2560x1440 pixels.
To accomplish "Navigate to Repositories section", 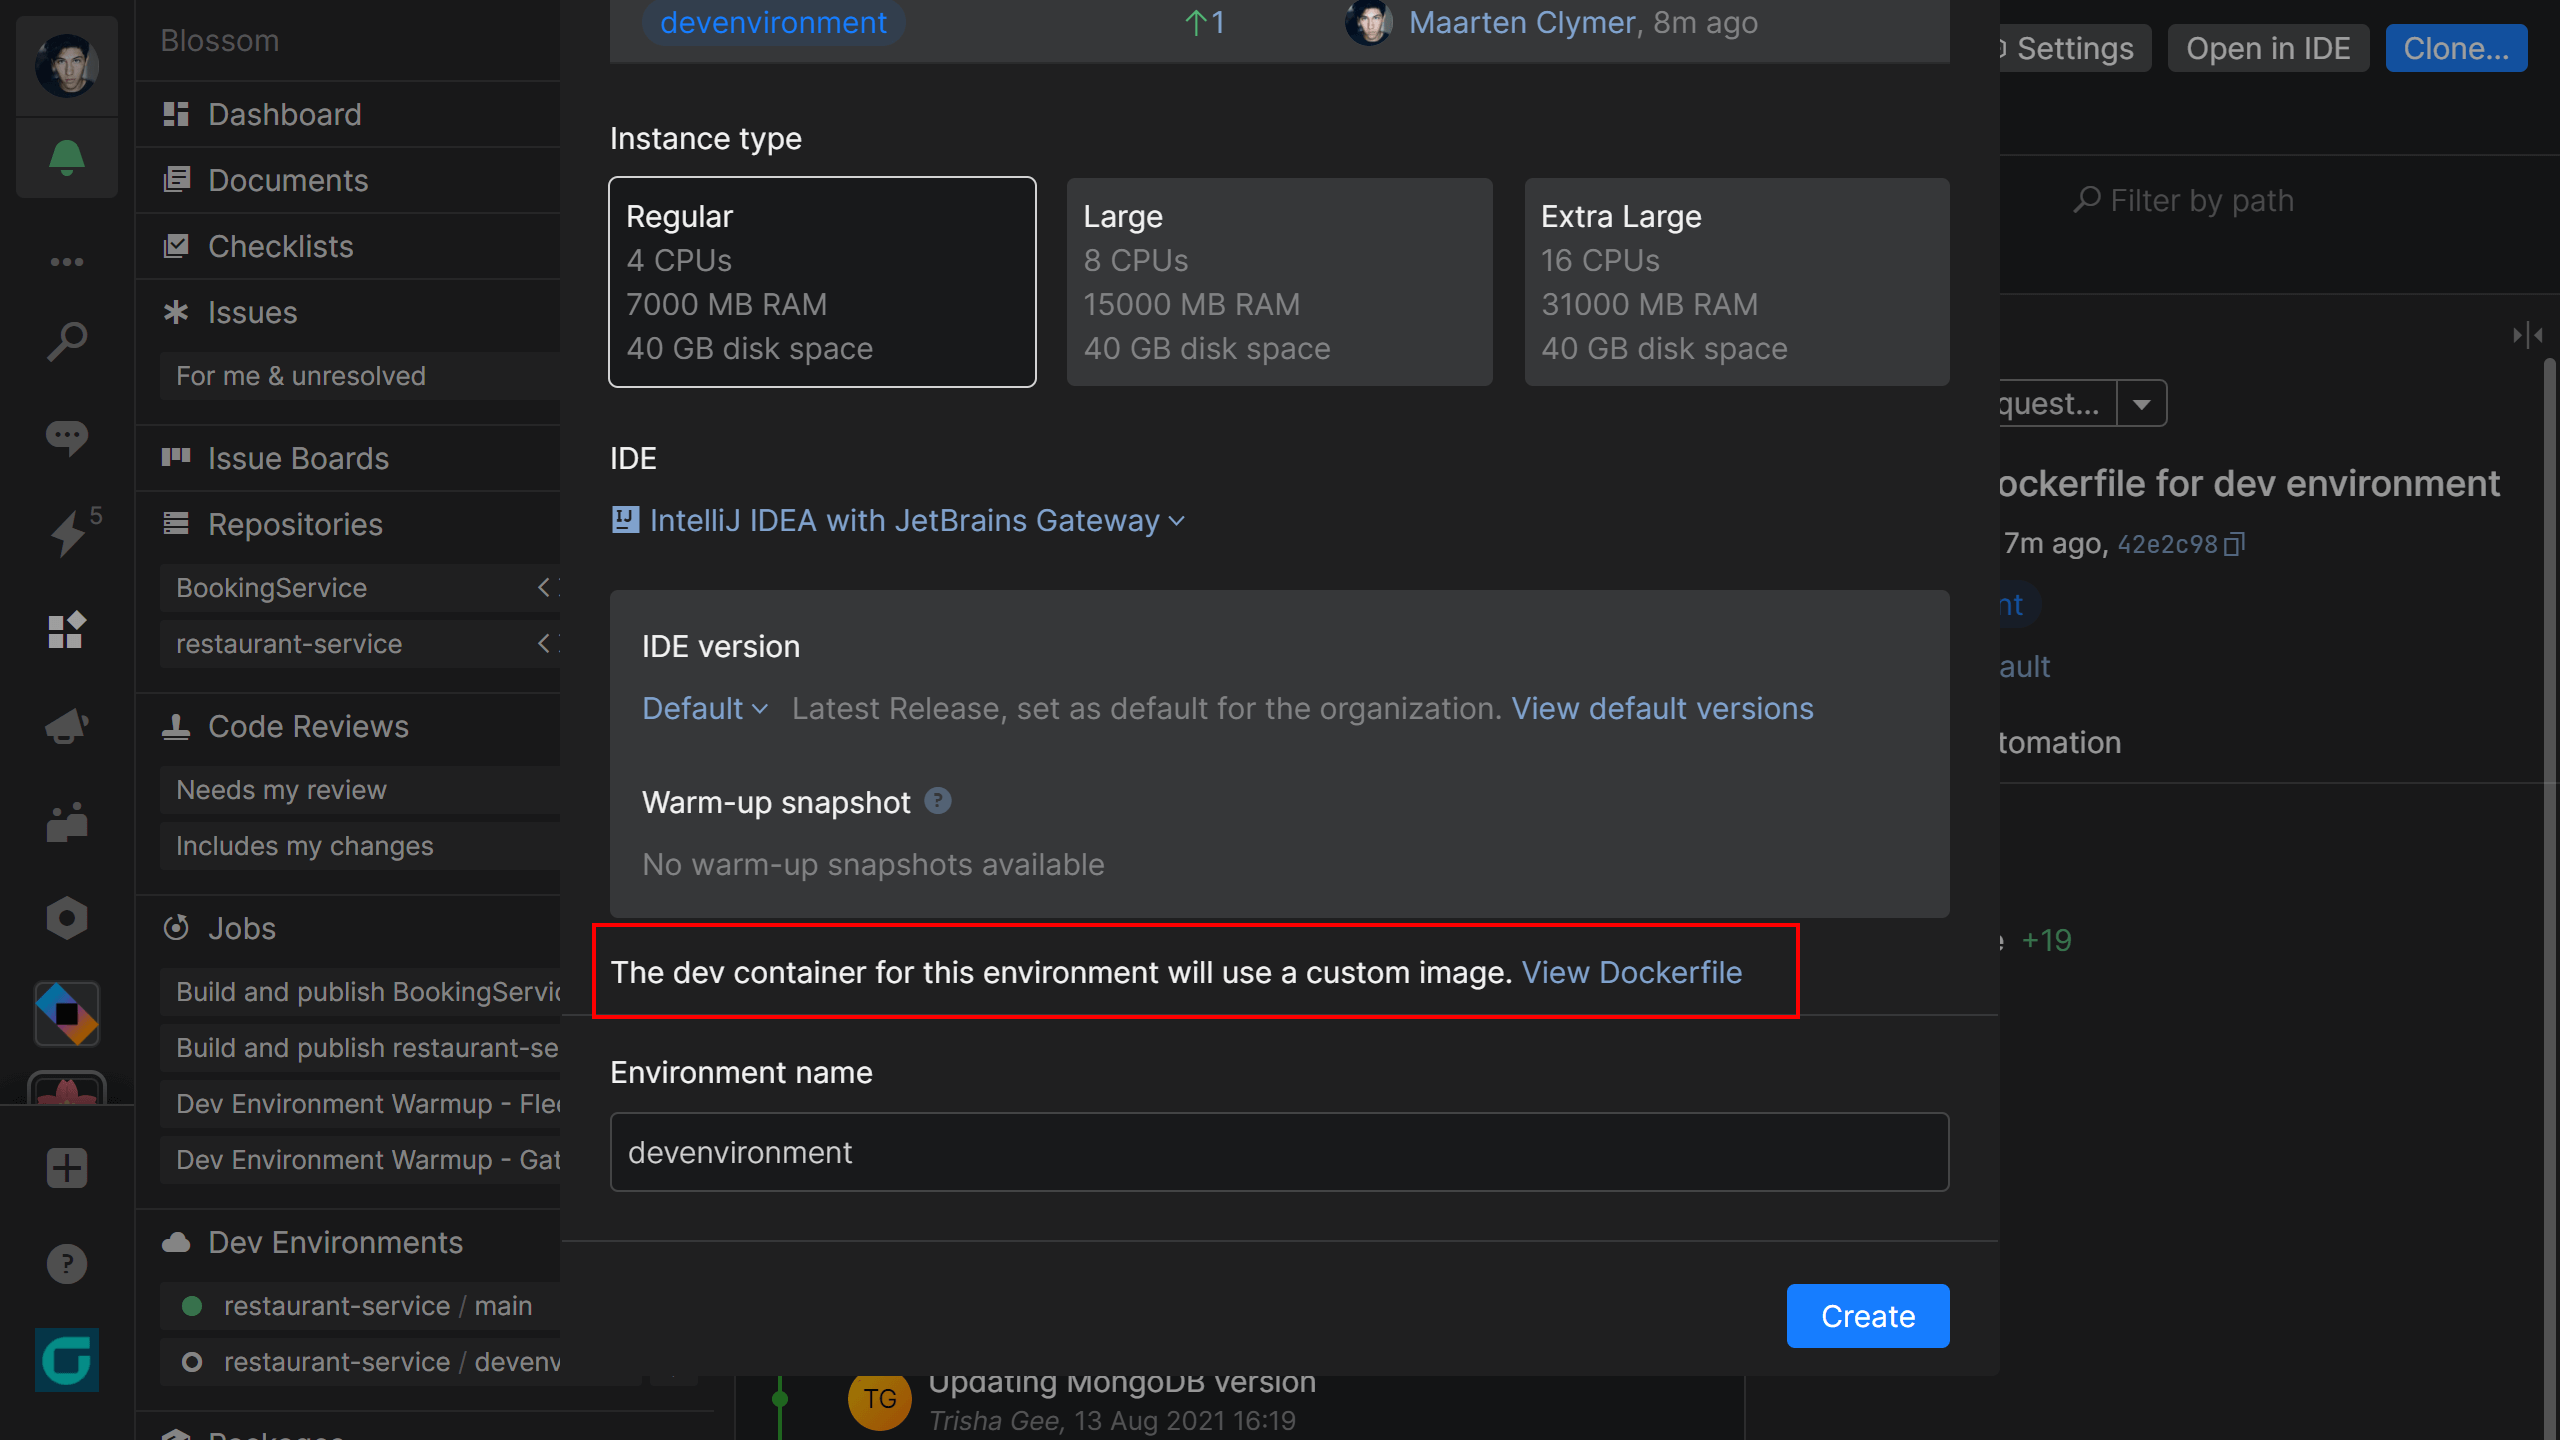I will click(x=295, y=522).
